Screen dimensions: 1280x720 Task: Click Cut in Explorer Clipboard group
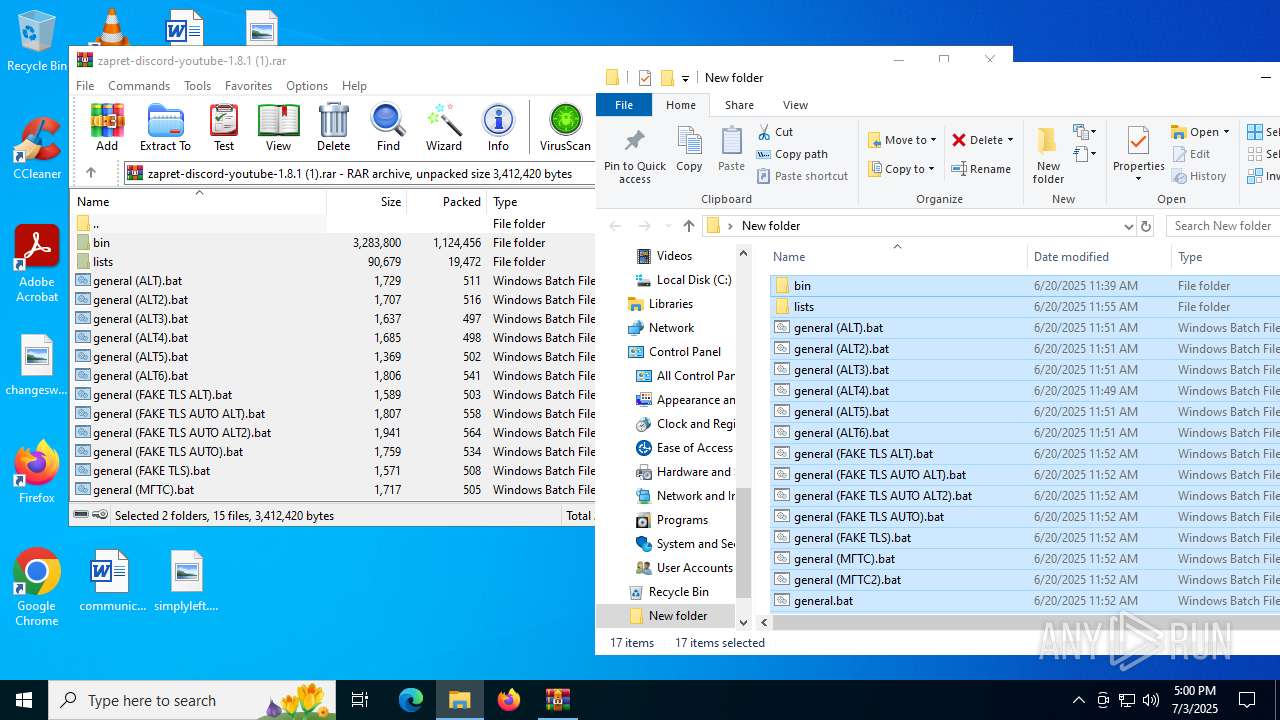pos(775,132)
